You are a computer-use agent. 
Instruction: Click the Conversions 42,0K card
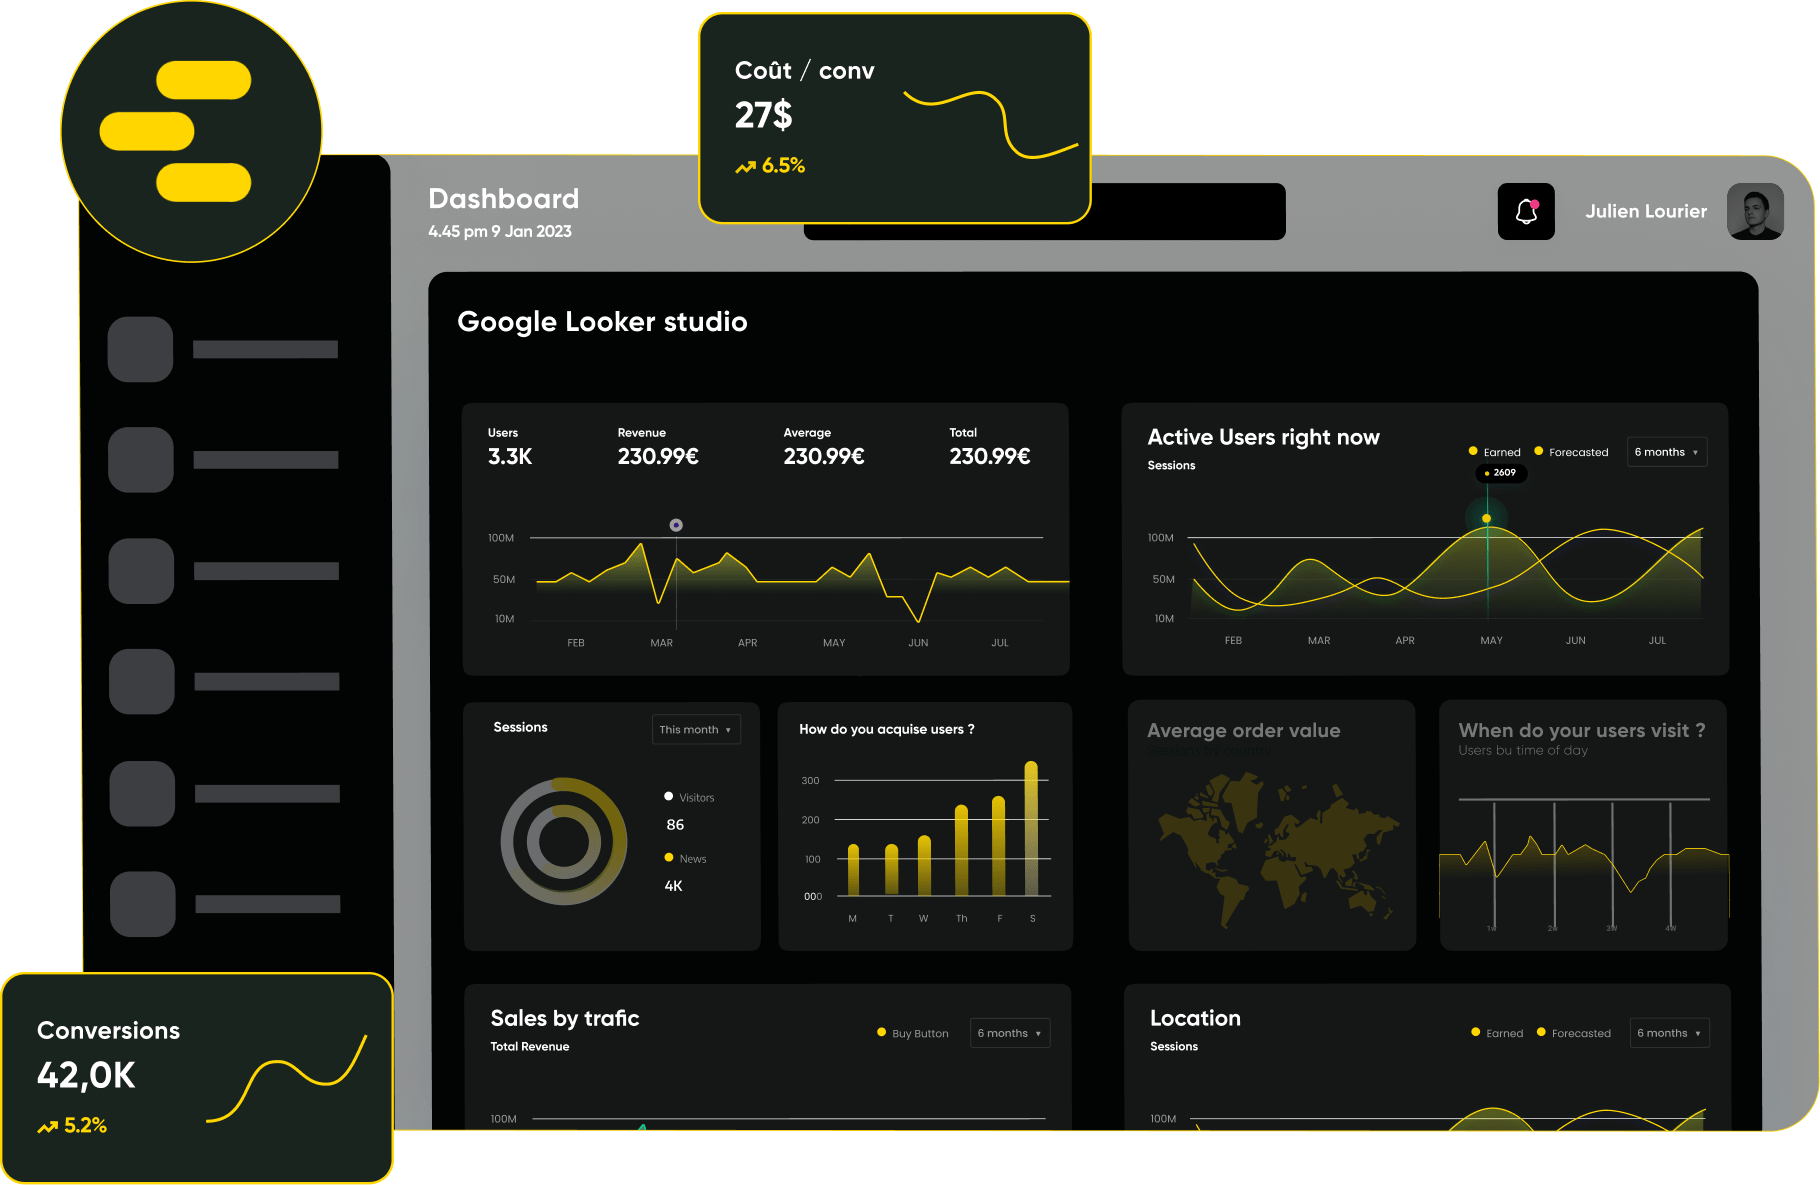coord(197,1077)
